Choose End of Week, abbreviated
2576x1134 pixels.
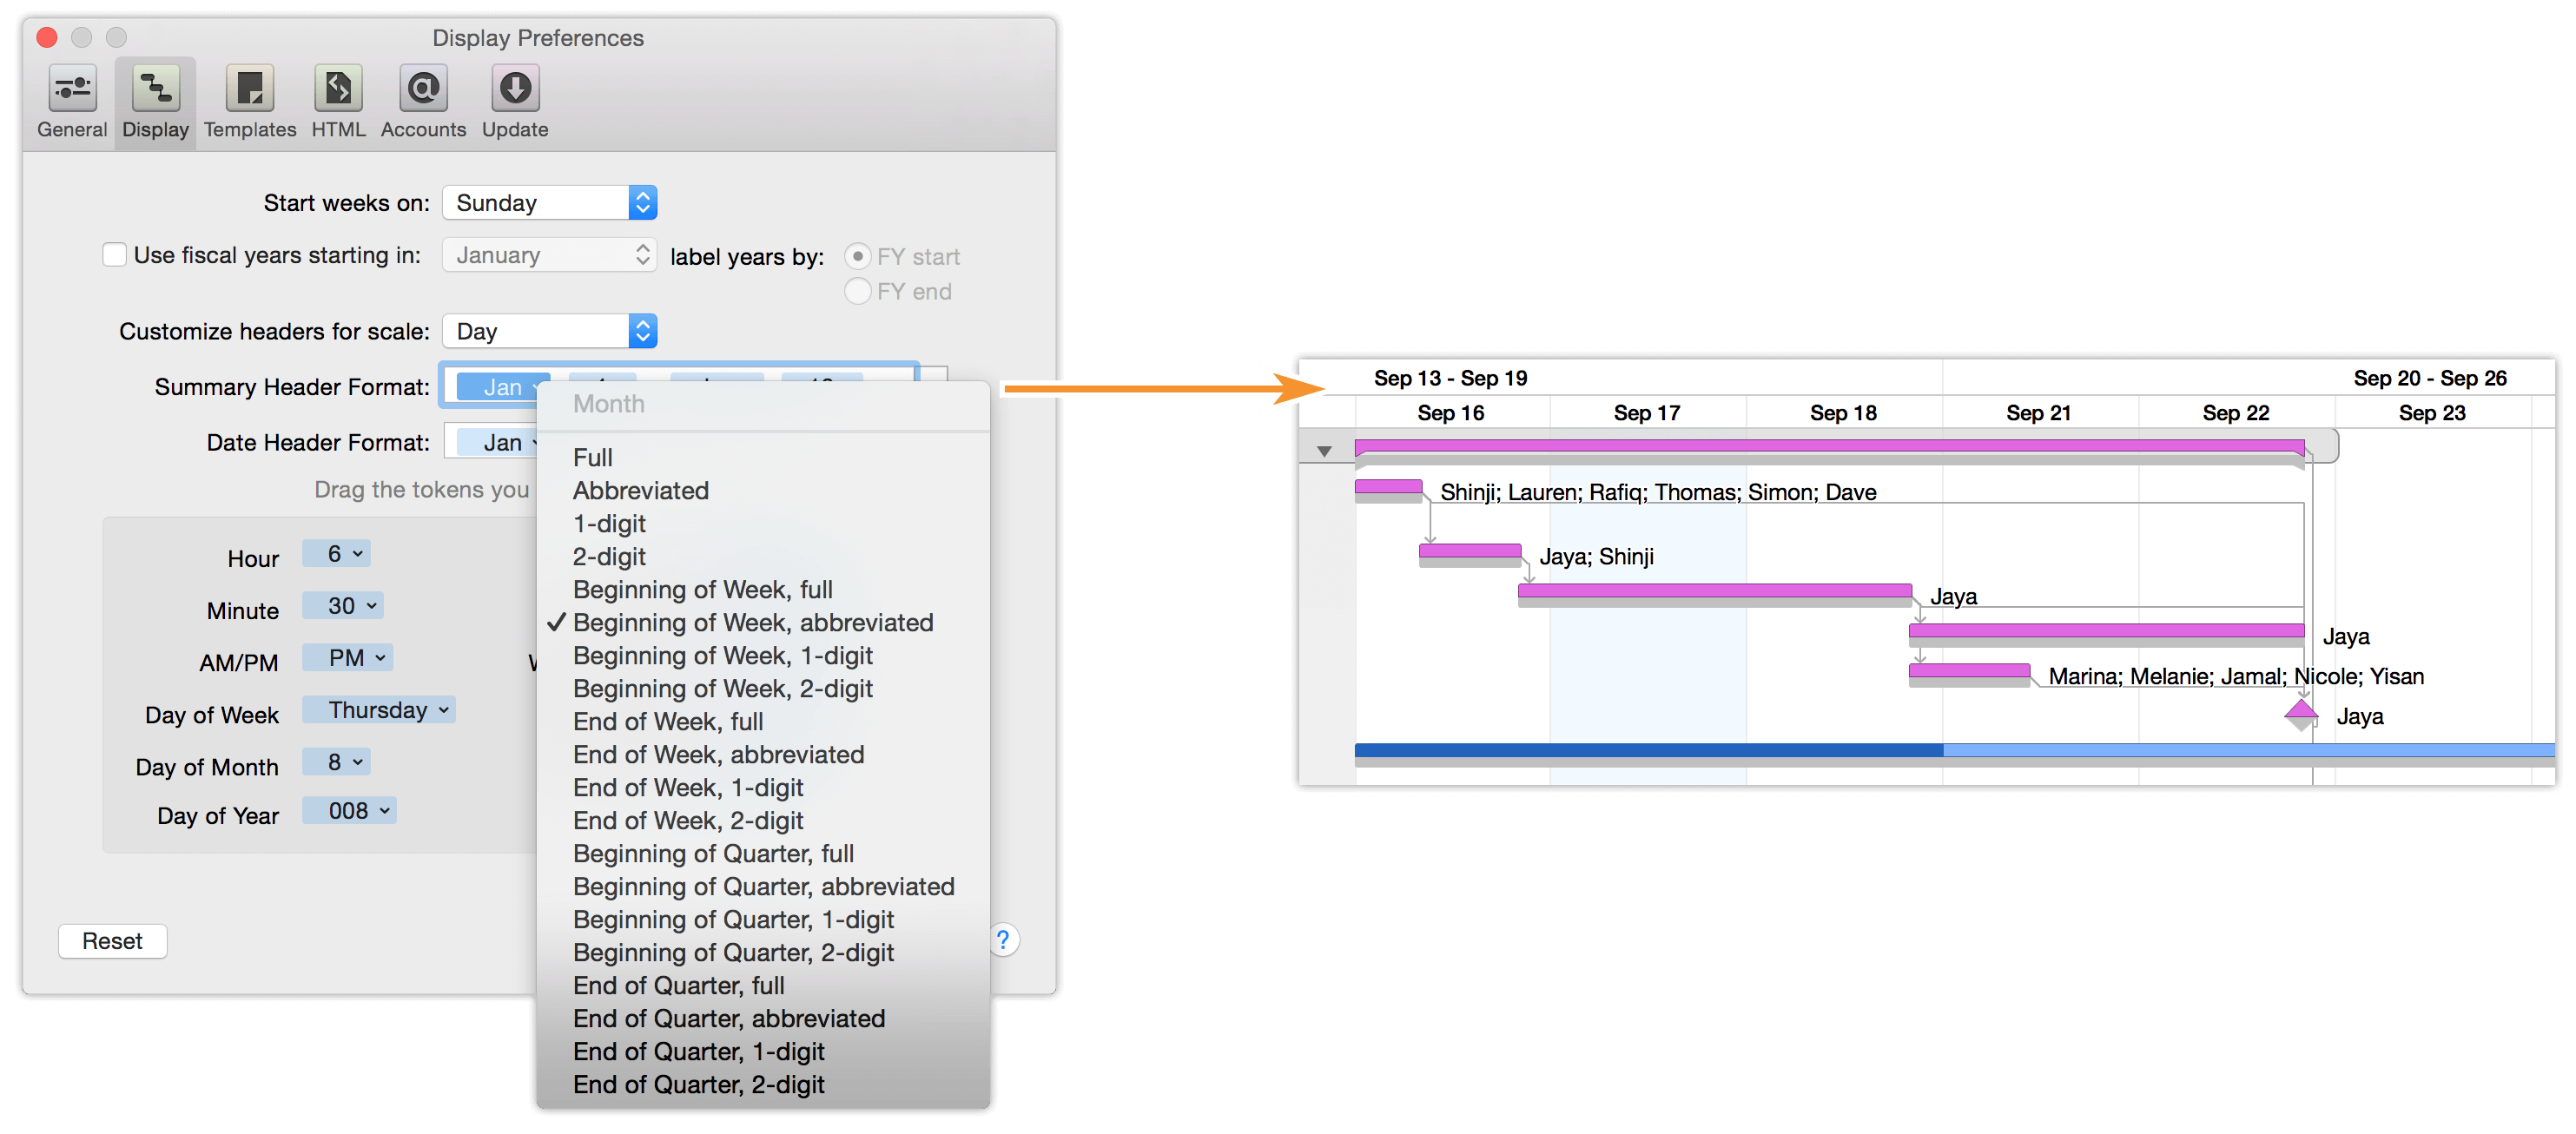763,754
